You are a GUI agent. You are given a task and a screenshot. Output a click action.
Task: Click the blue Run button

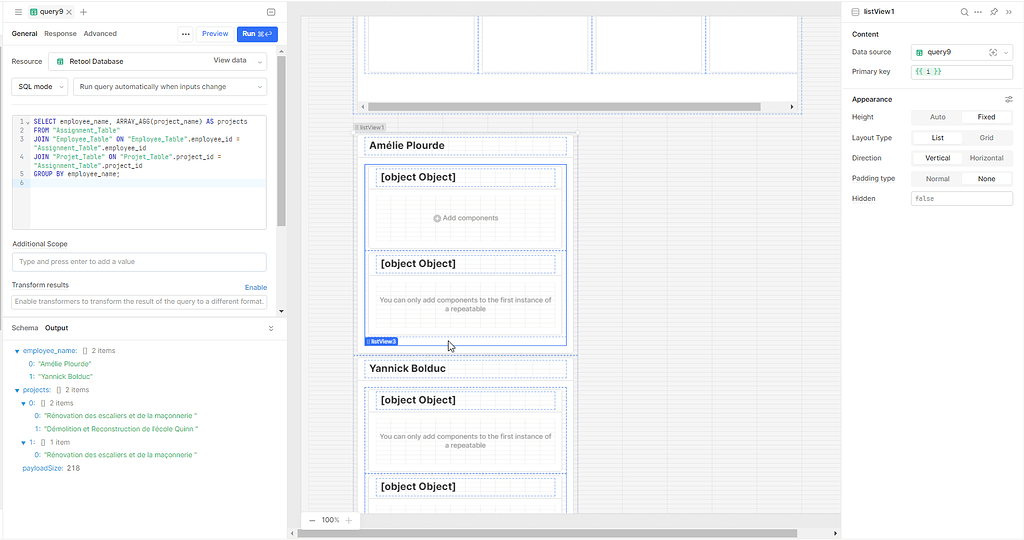pyautogui.click(x=256, y=34)
